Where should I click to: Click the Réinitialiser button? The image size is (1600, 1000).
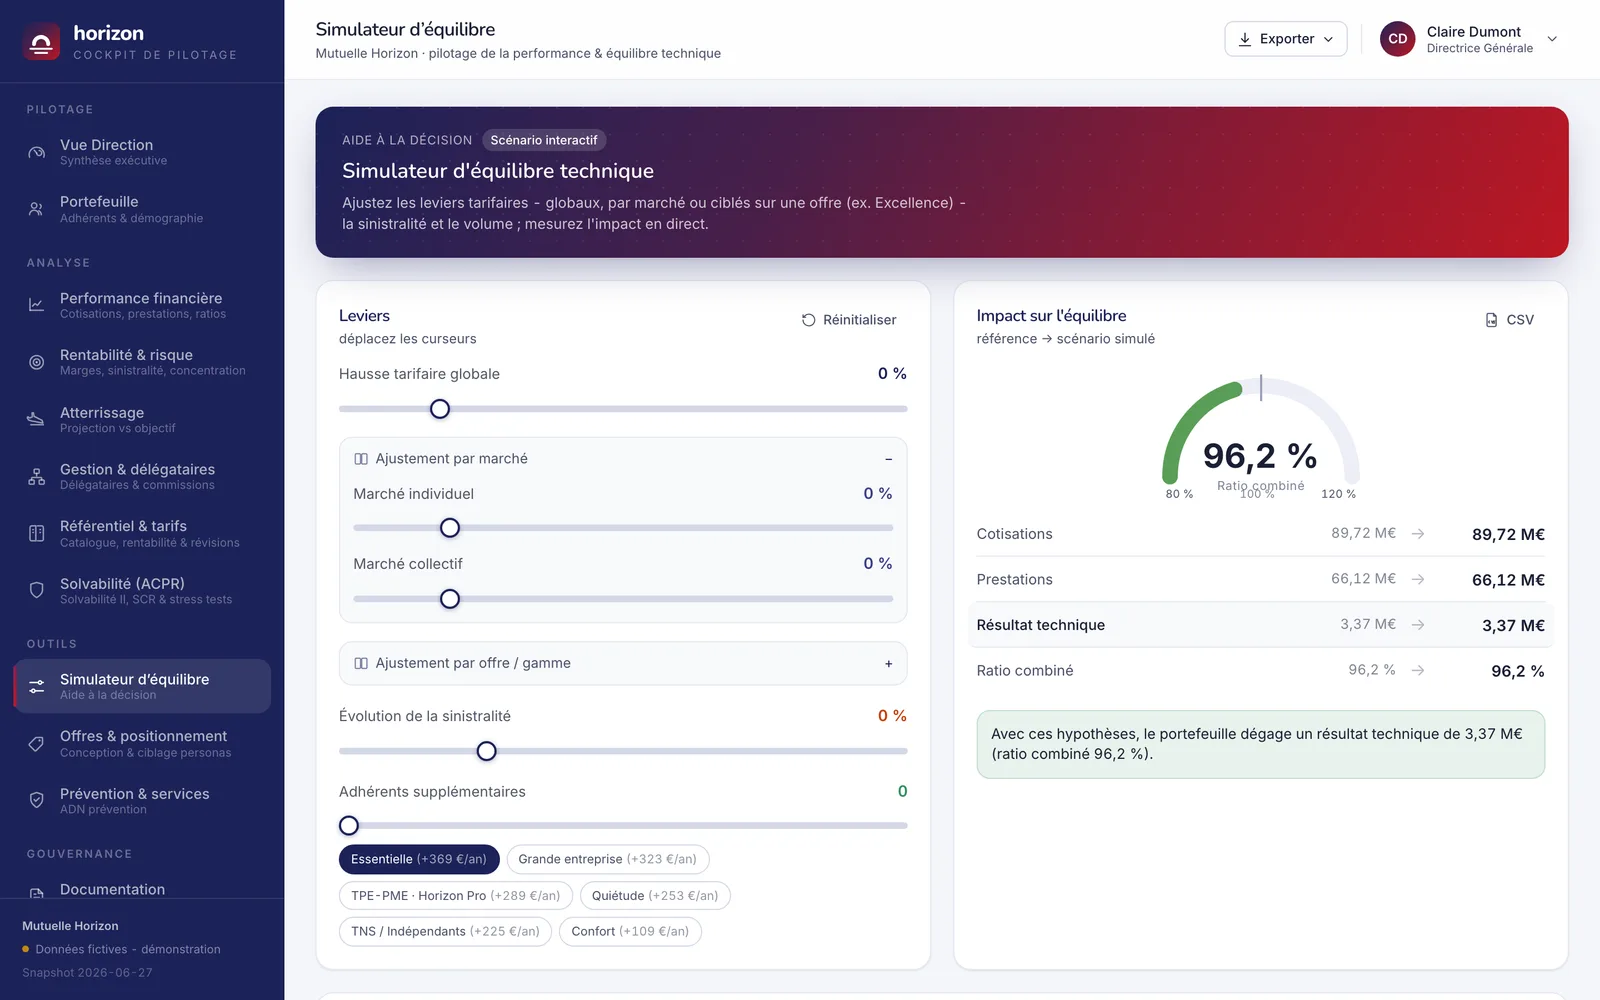[x=849, y=320]
